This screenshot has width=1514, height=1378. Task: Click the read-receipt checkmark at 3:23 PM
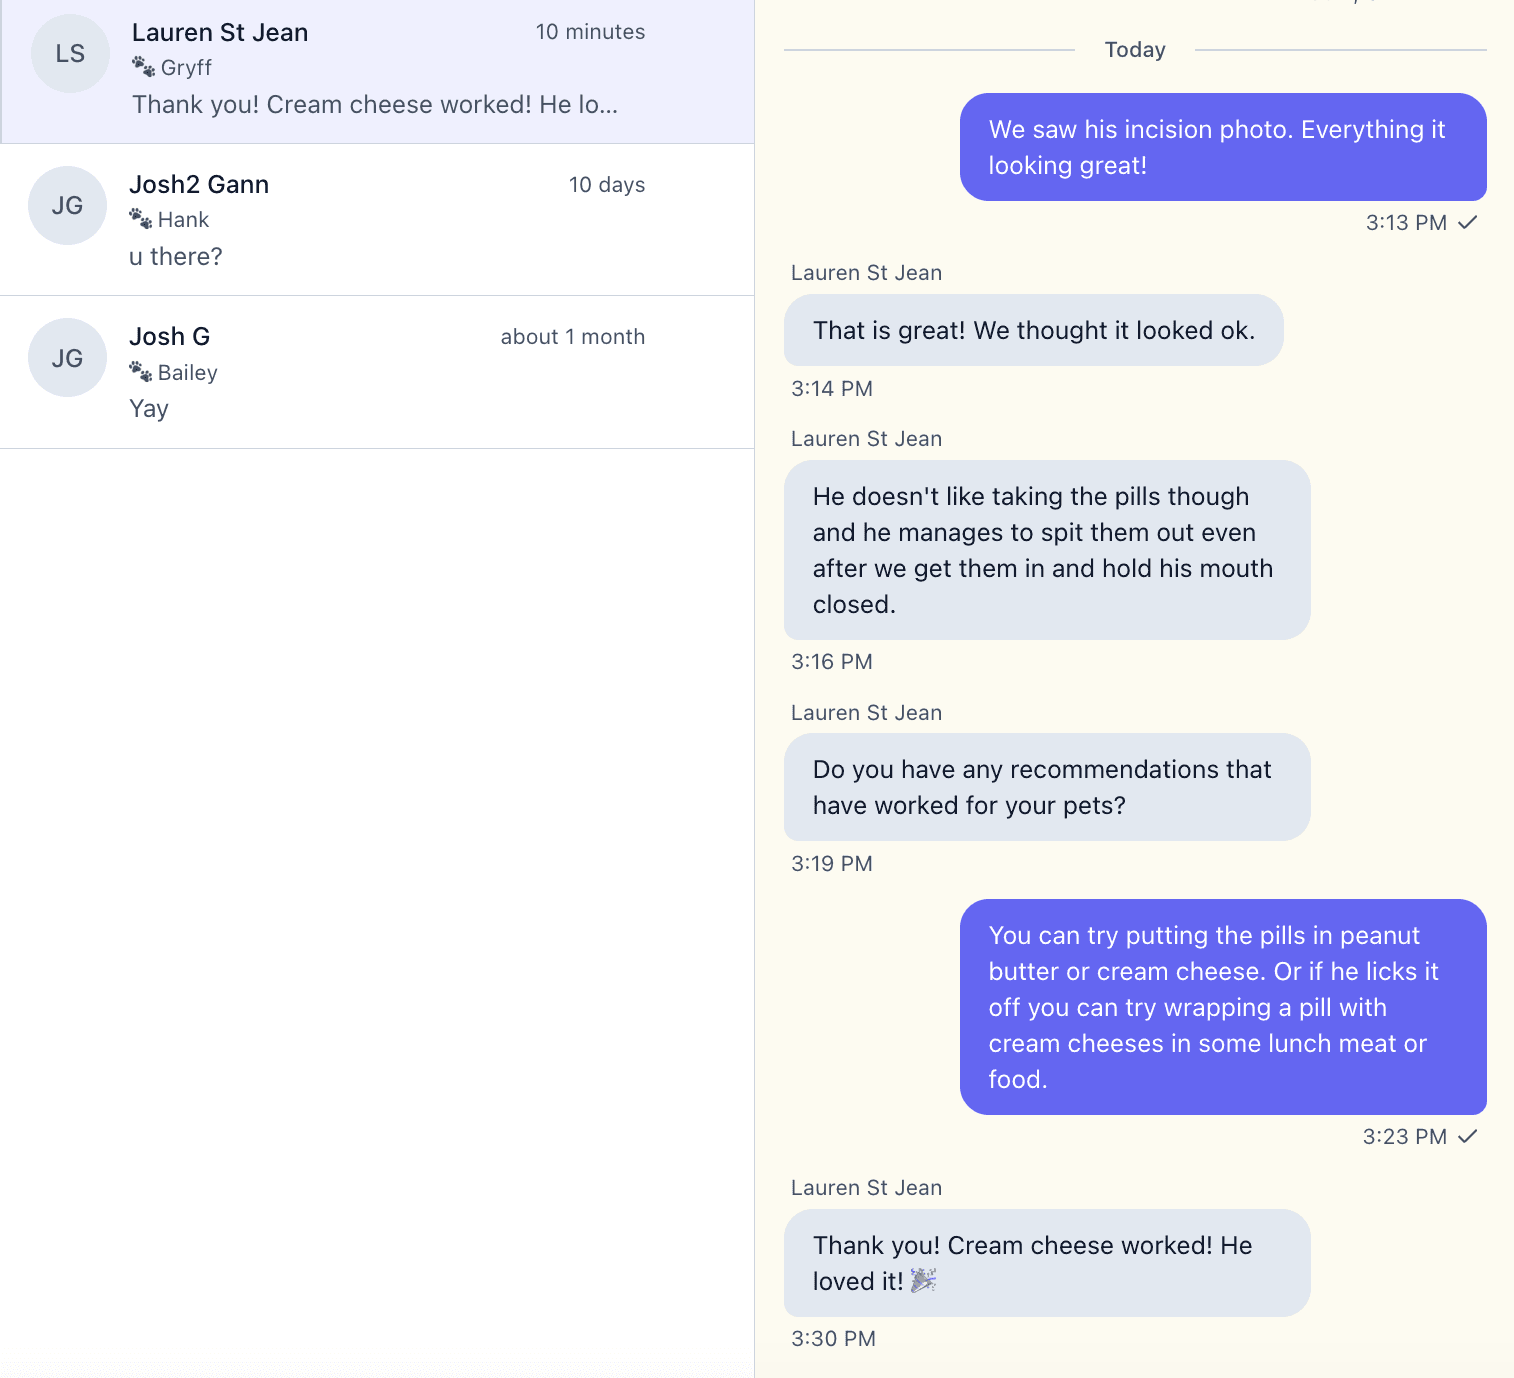tap(1470, 1136)
